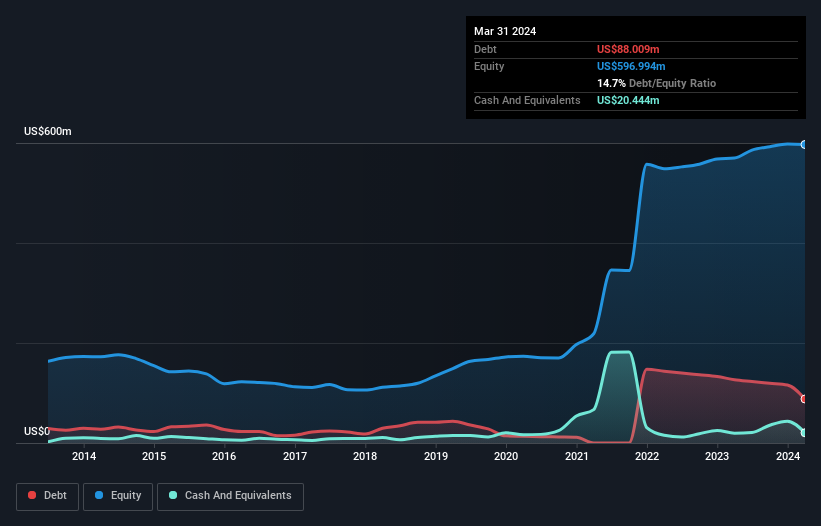
Task: Click the US$0 y-axis label
Action: coord(37,431)
